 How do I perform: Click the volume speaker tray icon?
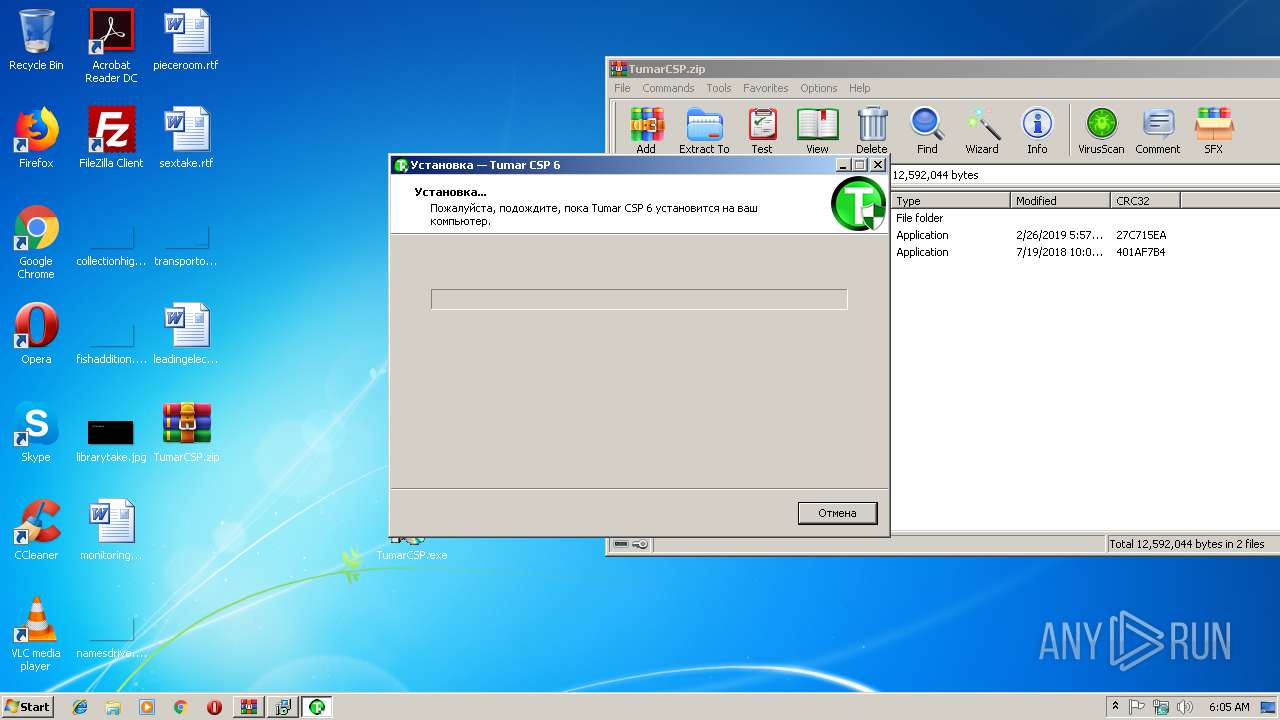coord(1185,707)
